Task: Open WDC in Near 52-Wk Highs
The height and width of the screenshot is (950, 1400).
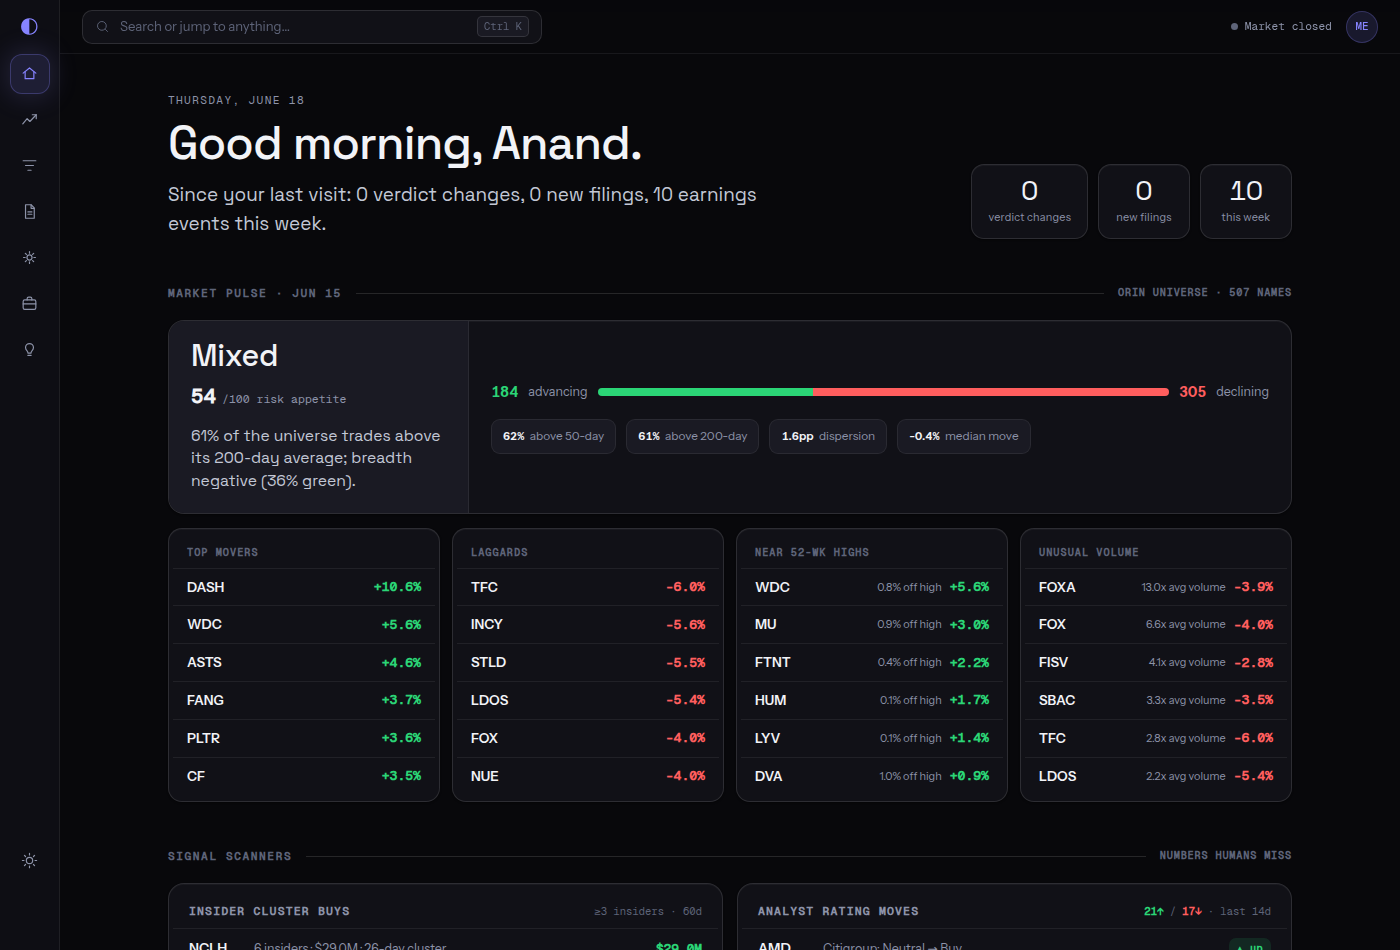Action: tap(872, 587)
